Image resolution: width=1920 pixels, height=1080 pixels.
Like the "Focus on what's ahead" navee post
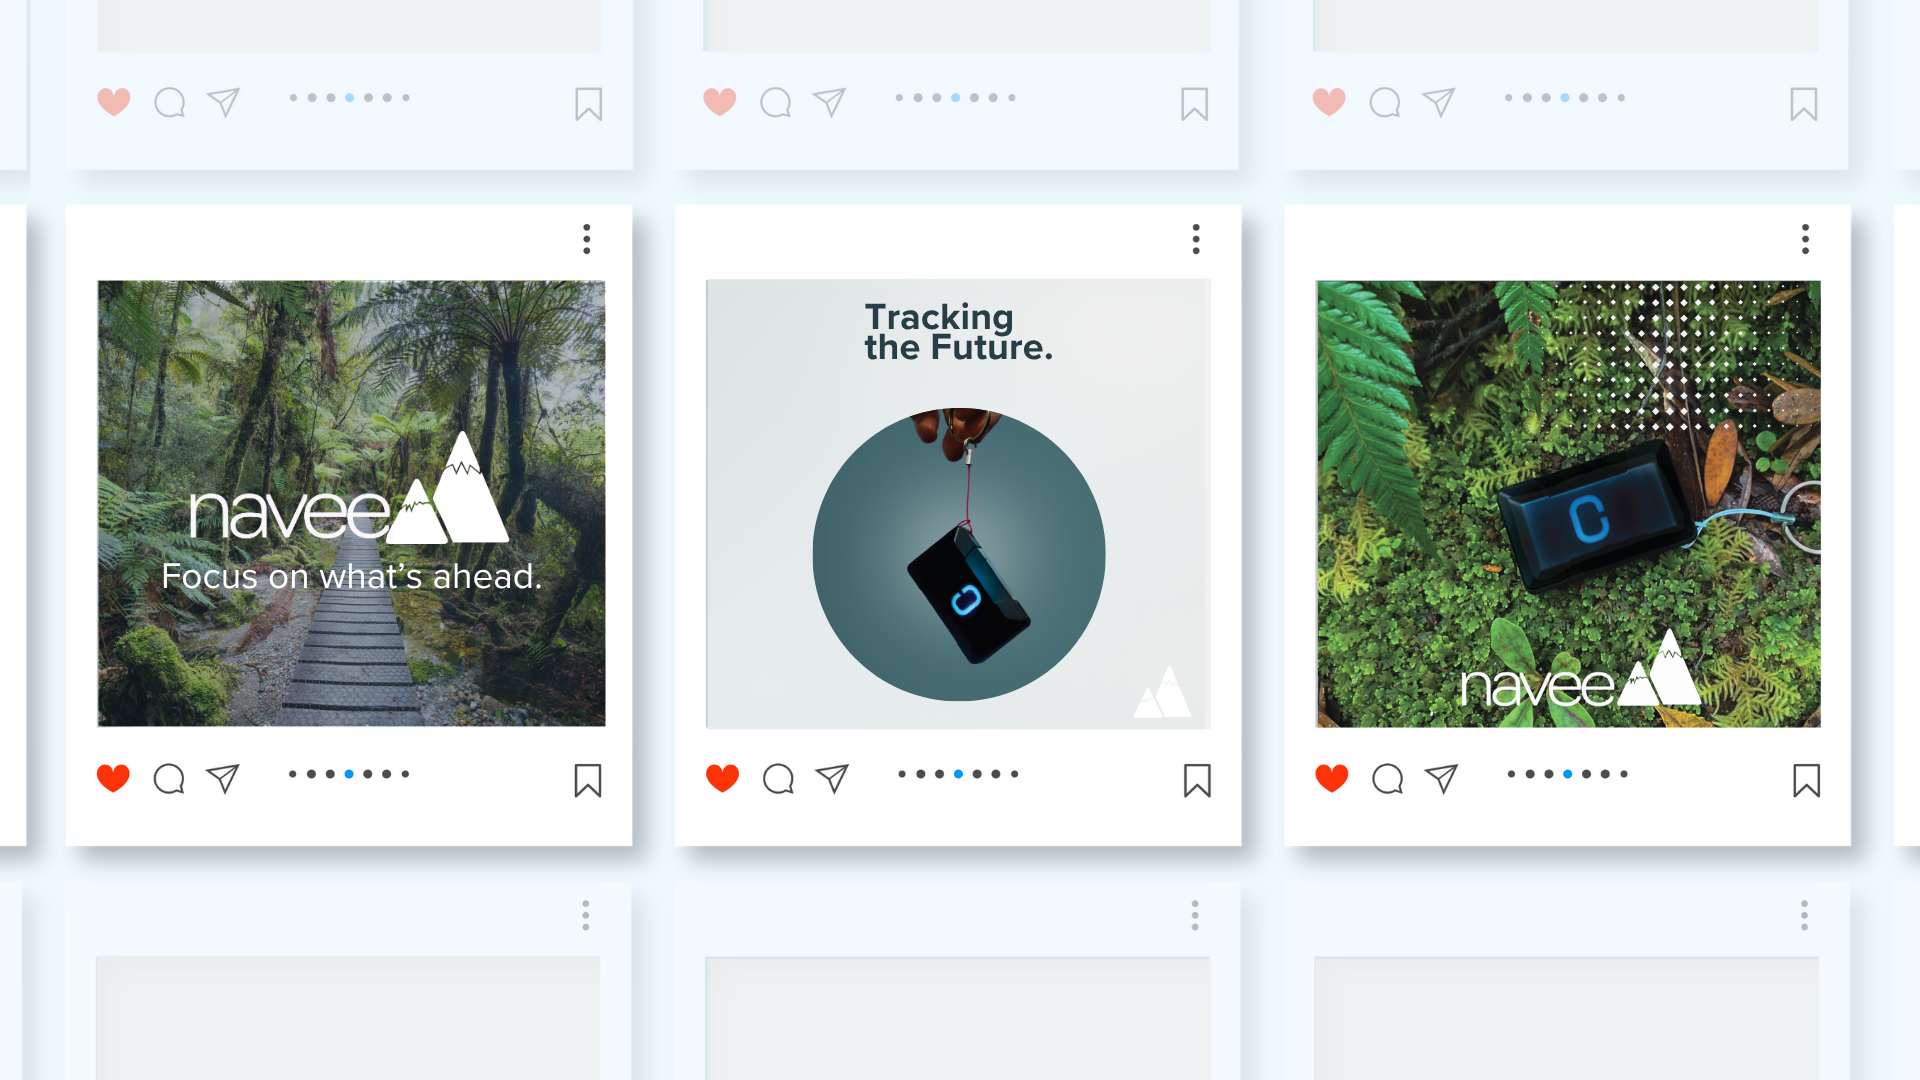(113, 778)
